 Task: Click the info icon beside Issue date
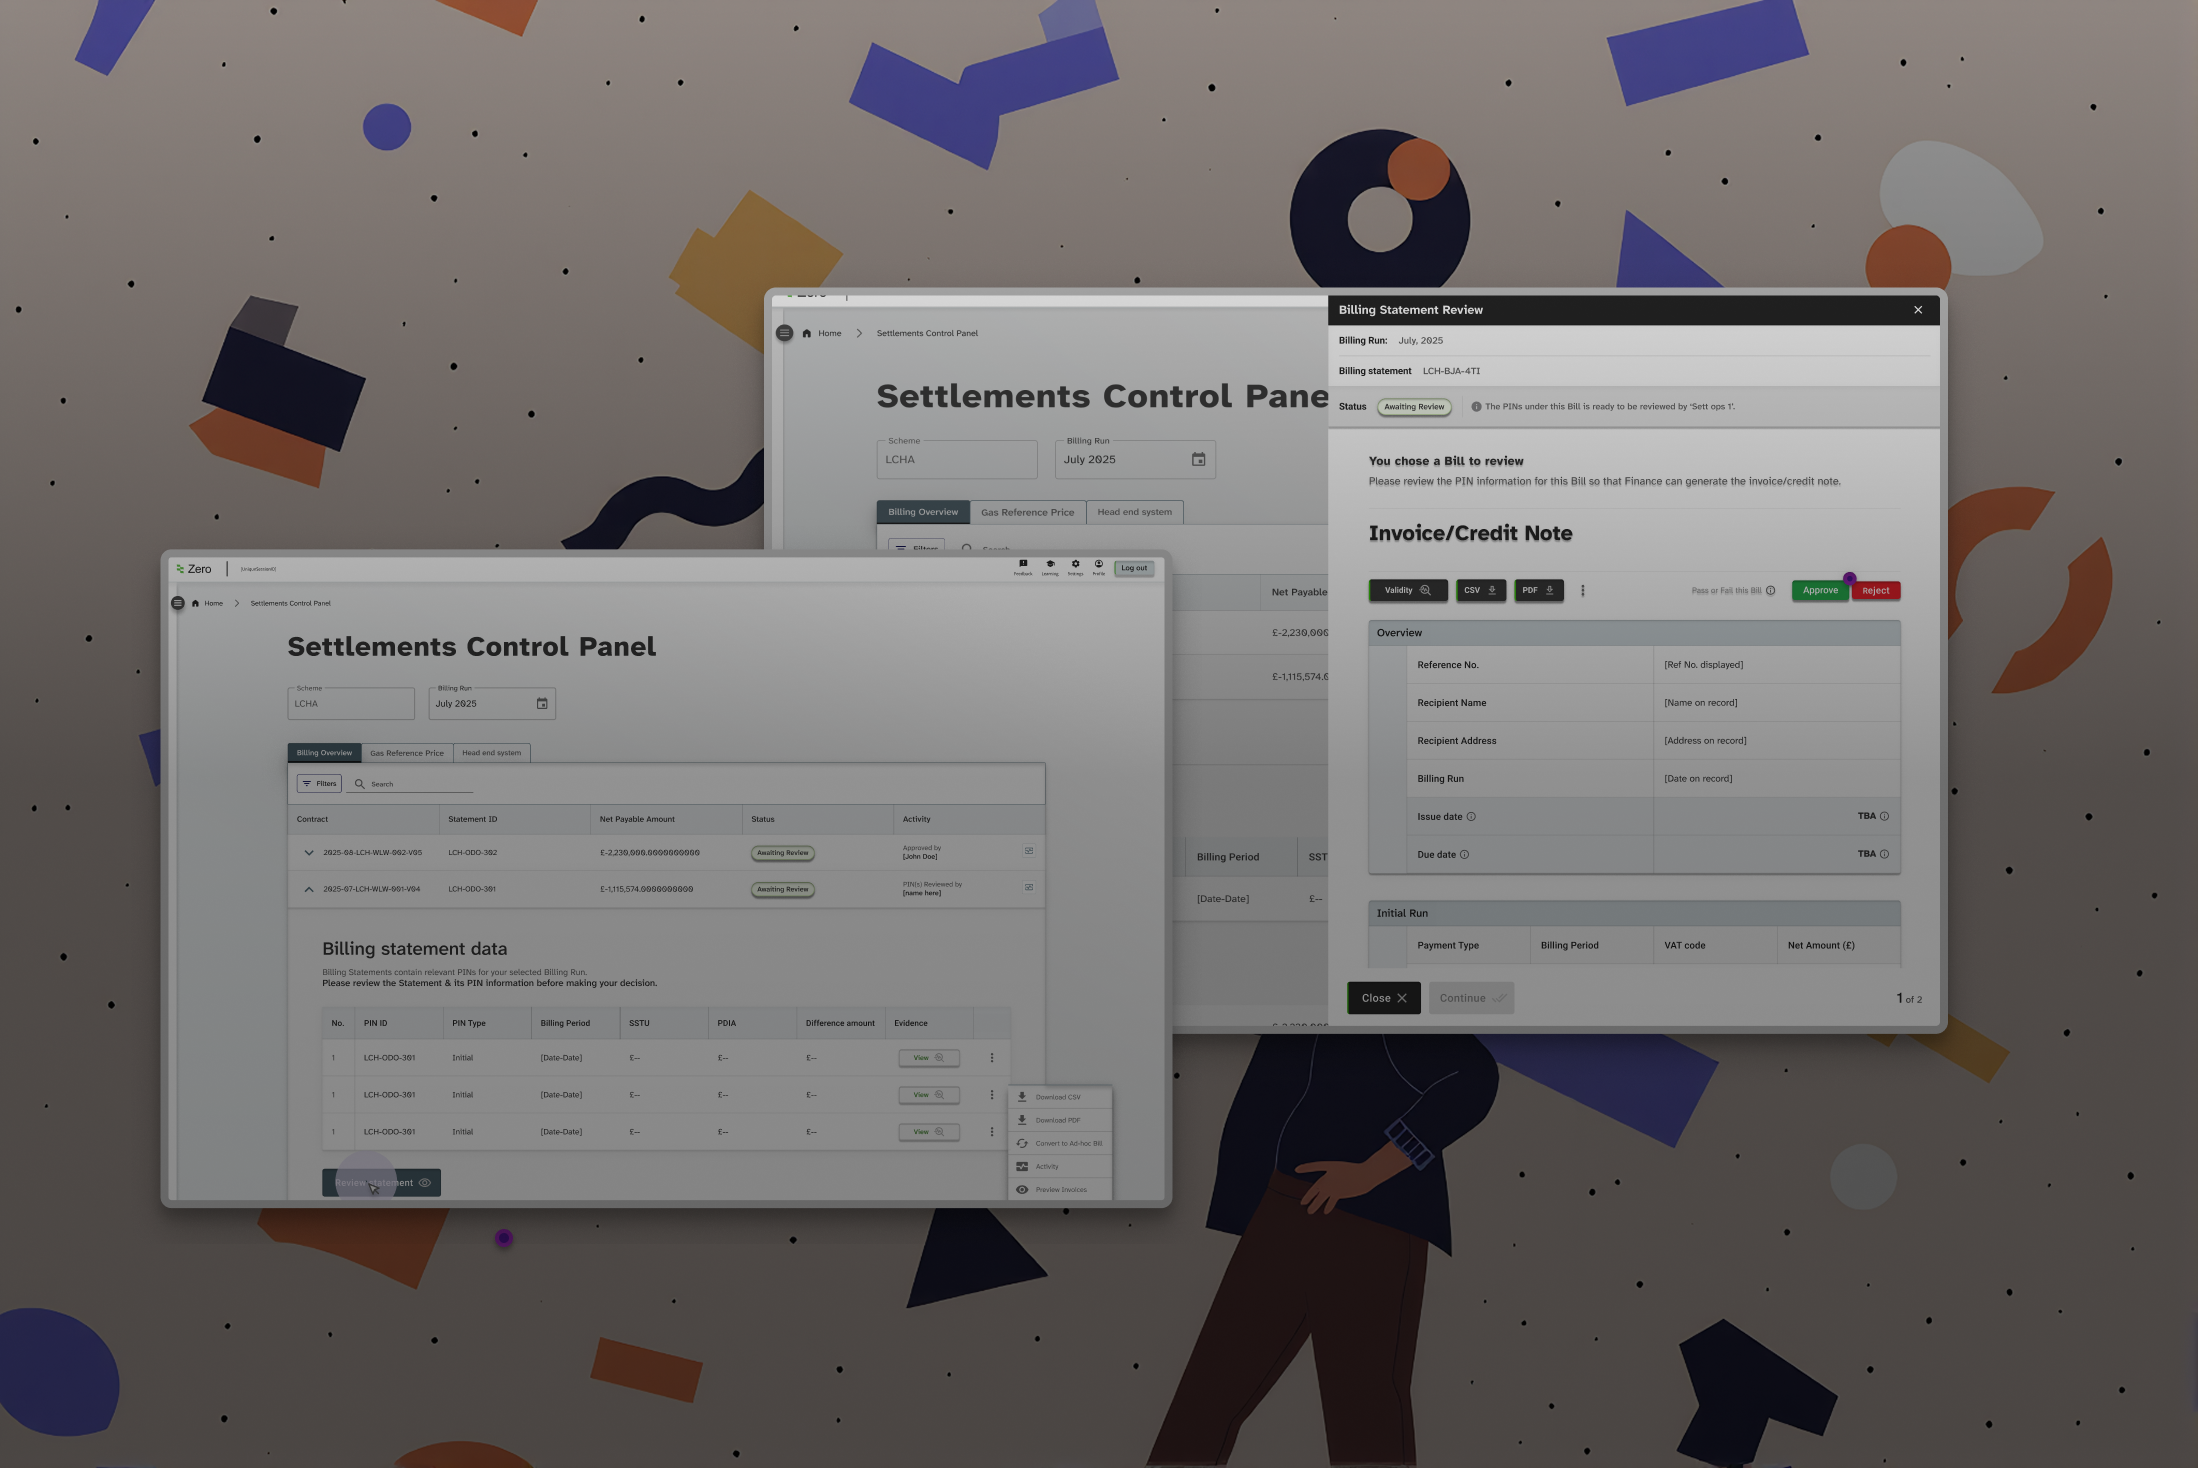click(x=1471, y=817)
